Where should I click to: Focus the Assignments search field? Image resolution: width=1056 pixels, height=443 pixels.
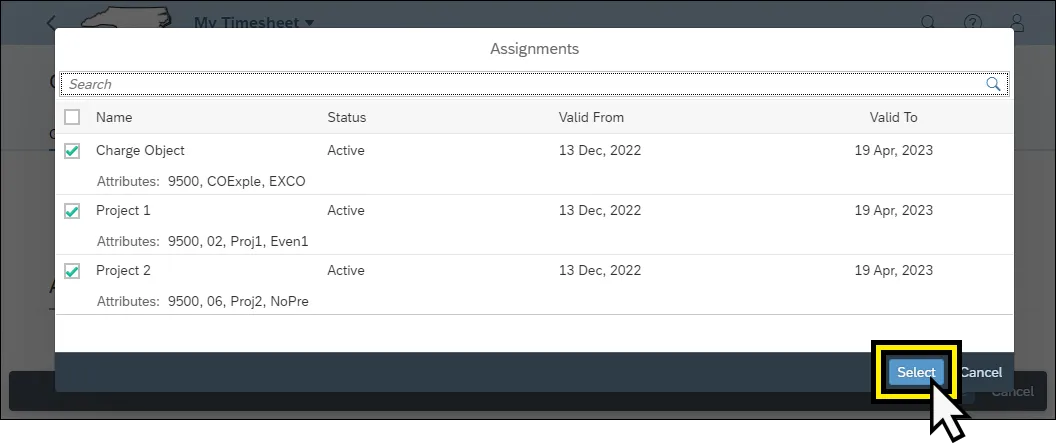pos(520,85)
